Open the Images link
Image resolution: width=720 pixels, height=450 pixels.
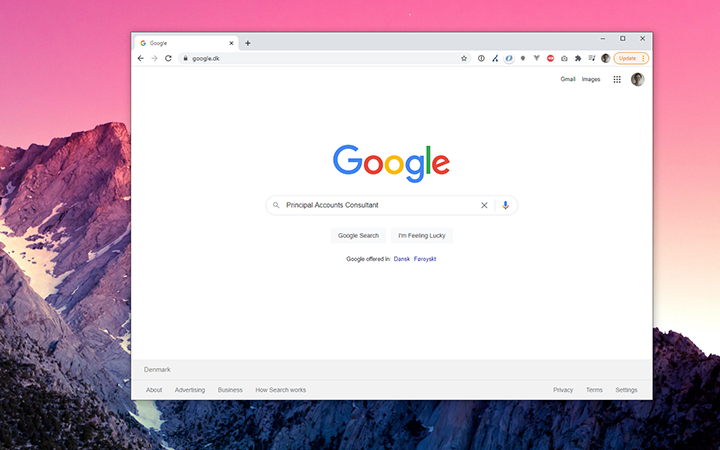591,79
